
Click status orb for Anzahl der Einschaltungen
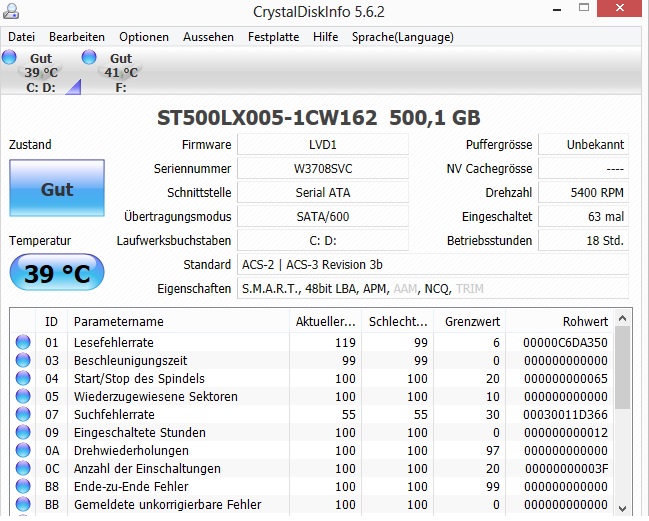(x=23, y=468)
